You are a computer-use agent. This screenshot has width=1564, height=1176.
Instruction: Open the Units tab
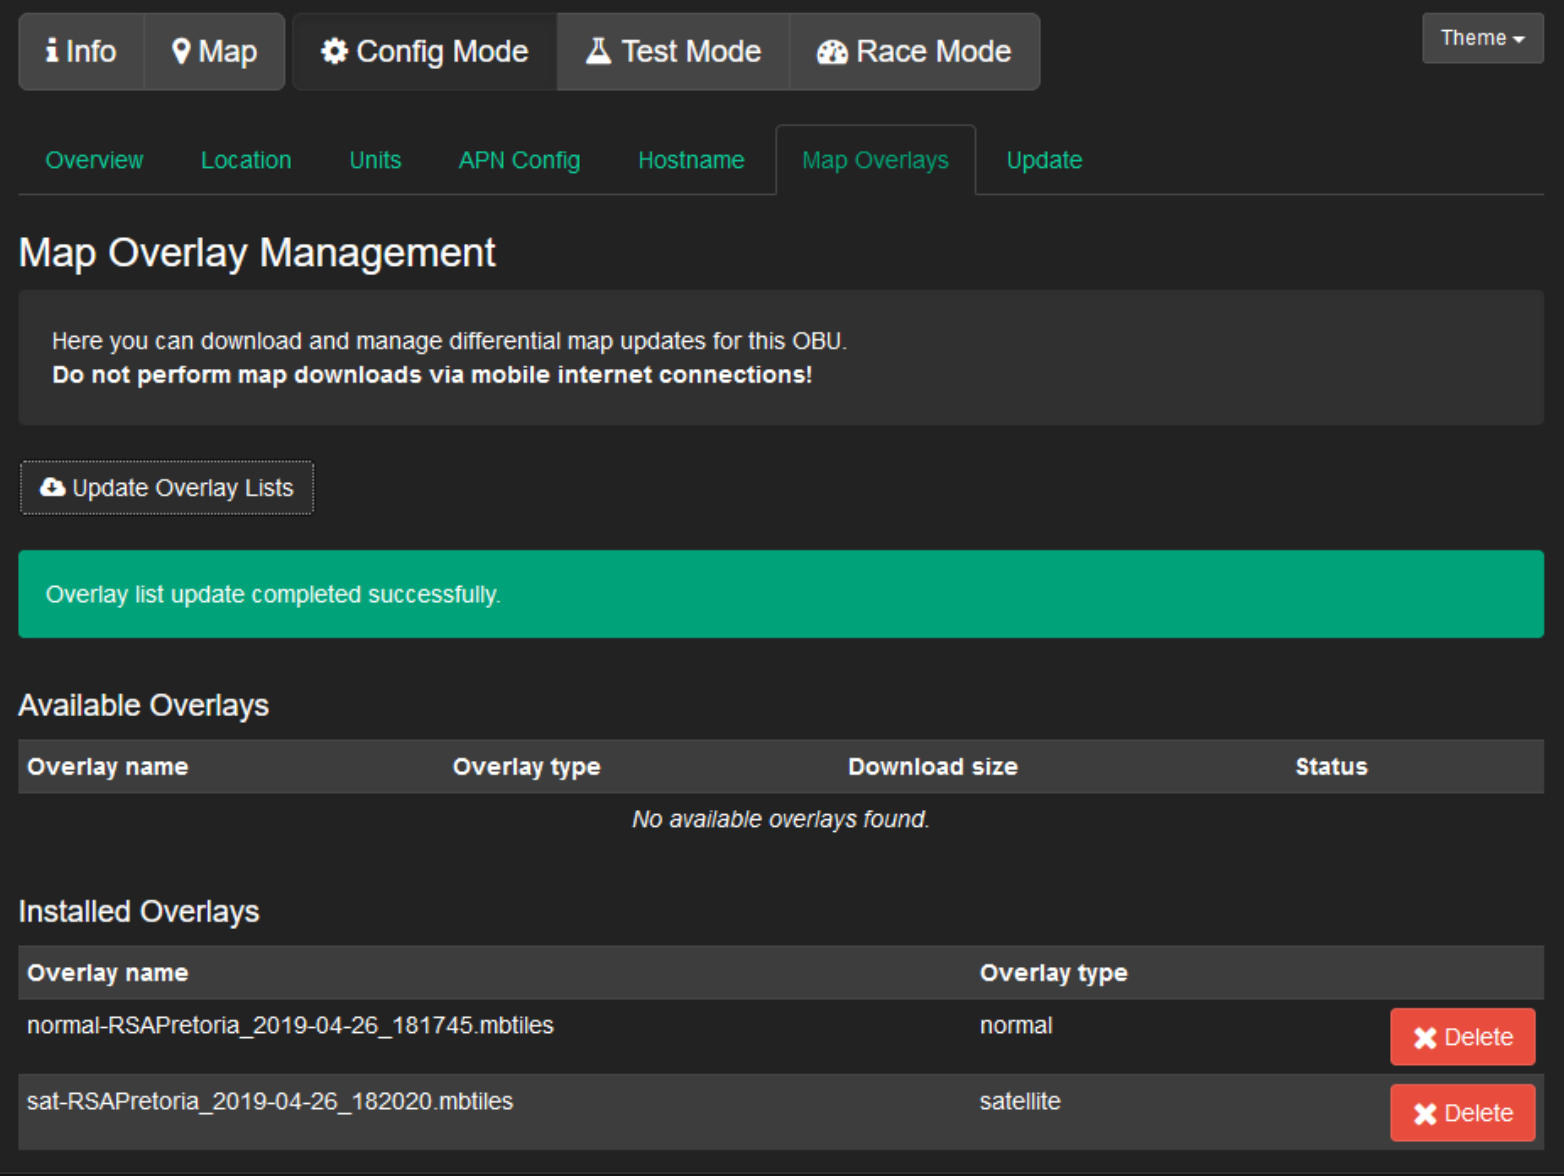tap(375, 160)
